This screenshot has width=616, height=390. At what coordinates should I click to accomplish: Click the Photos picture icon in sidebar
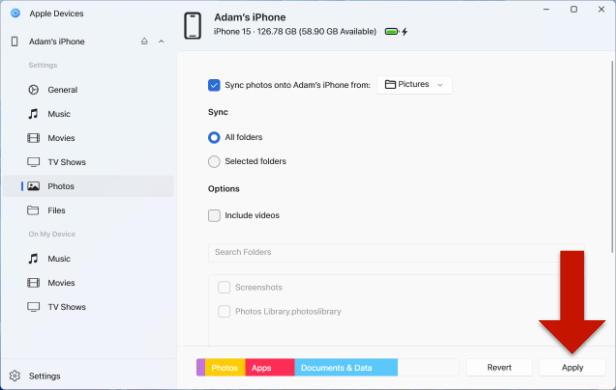tap(33, 186)
